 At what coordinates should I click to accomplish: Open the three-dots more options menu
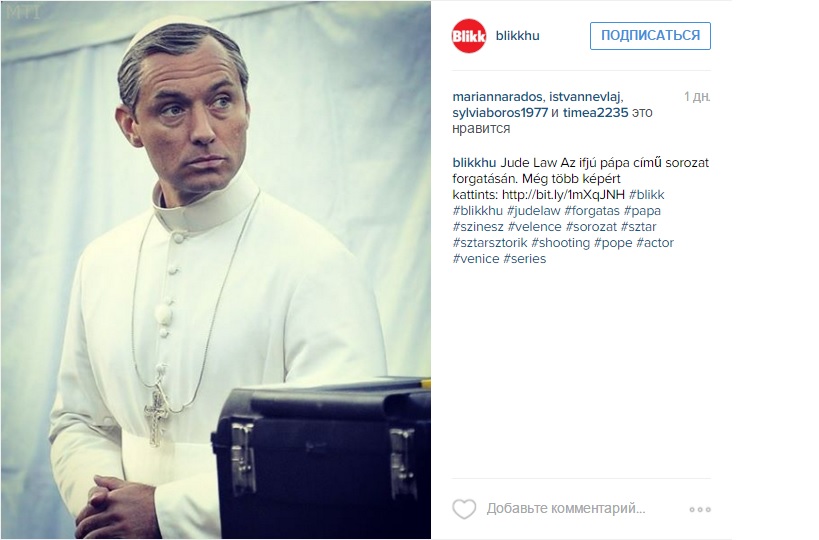point(700,509)
